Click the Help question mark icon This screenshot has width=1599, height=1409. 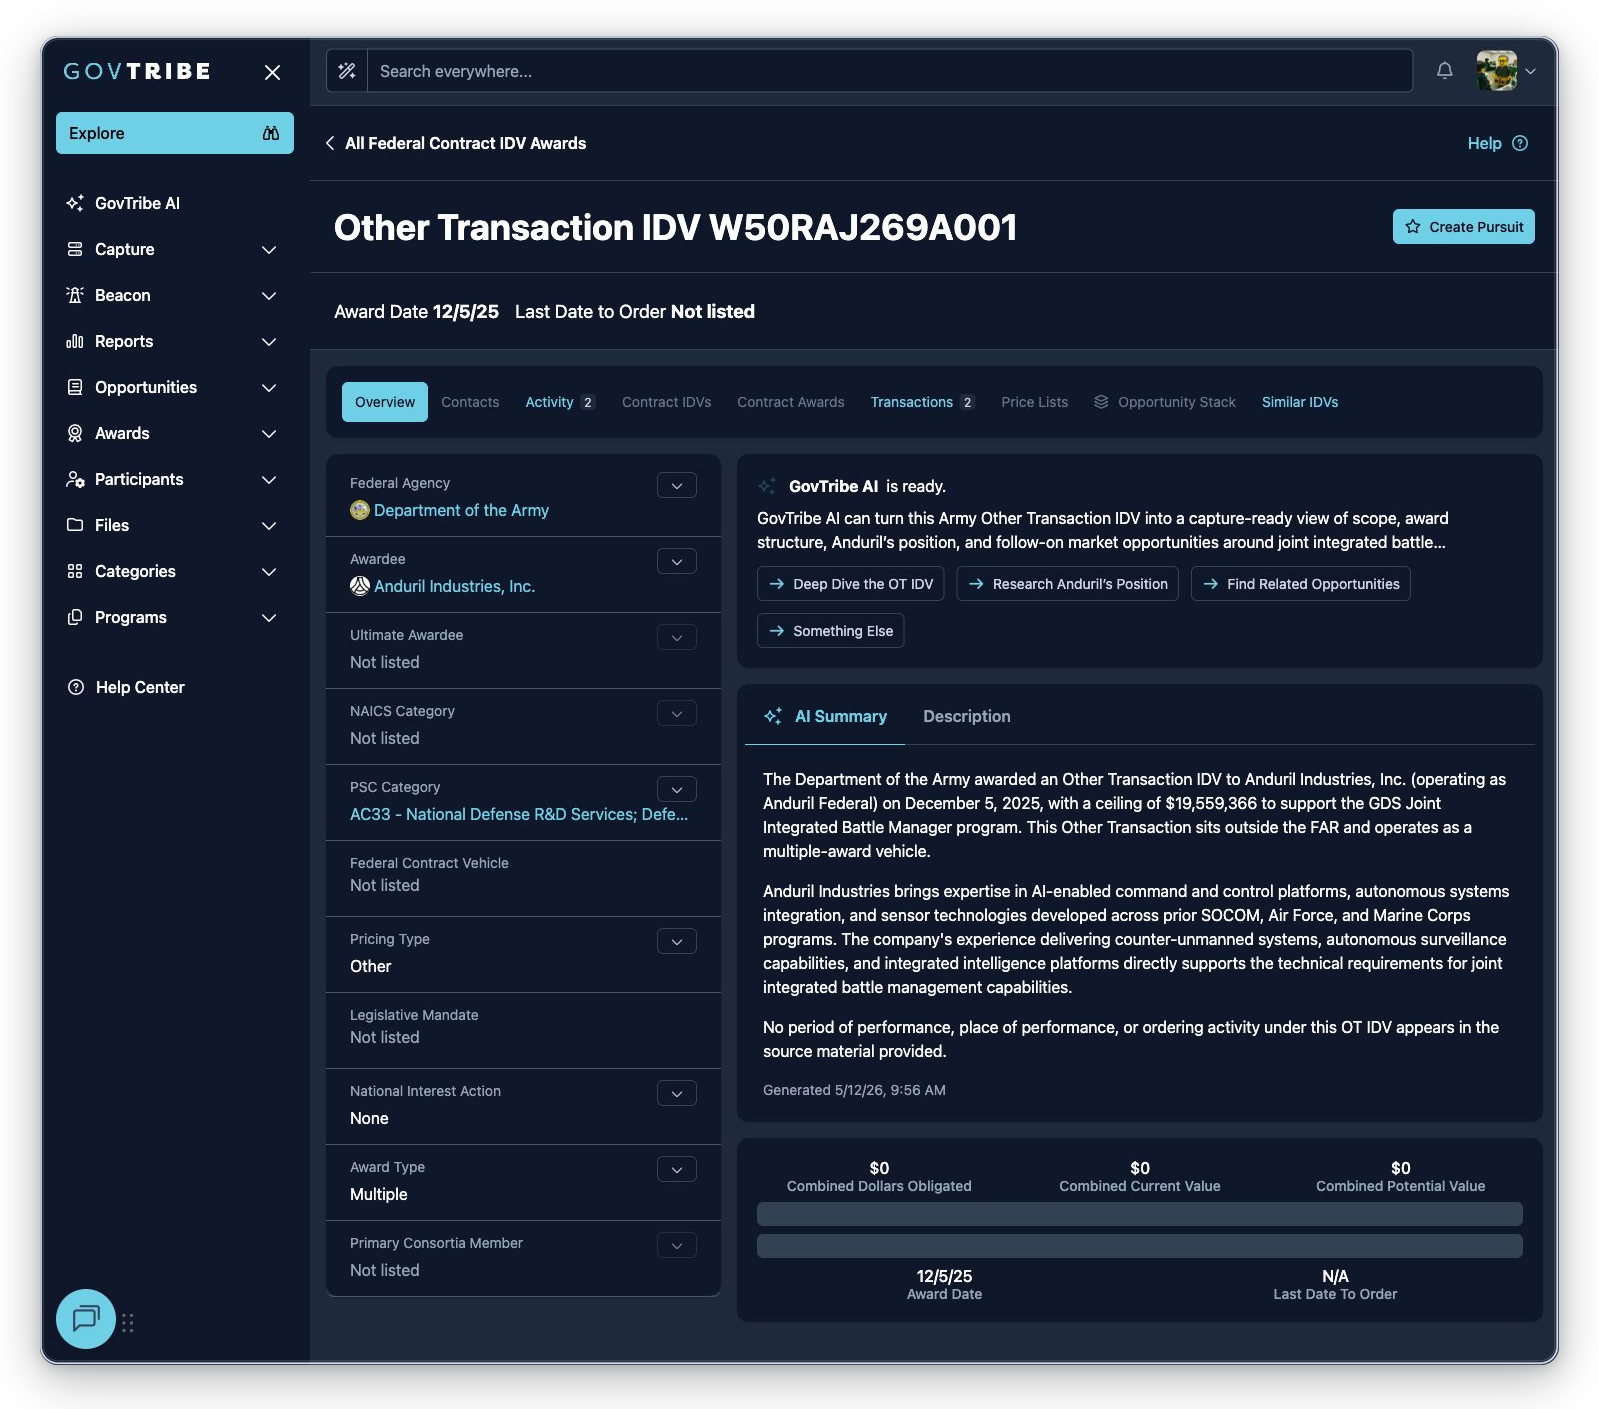pos(1520,143)
